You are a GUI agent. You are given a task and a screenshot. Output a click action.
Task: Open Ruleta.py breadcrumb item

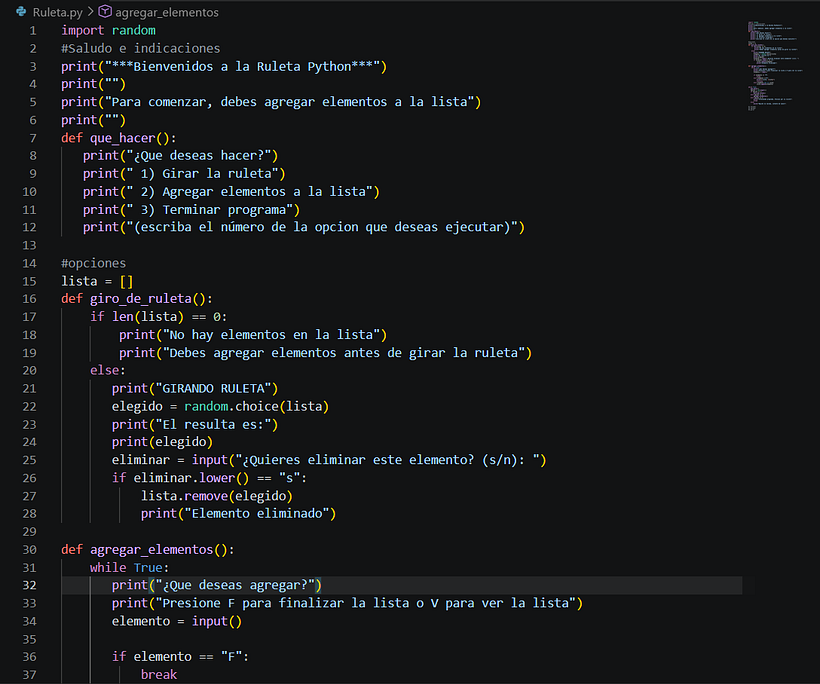point(58,12)
